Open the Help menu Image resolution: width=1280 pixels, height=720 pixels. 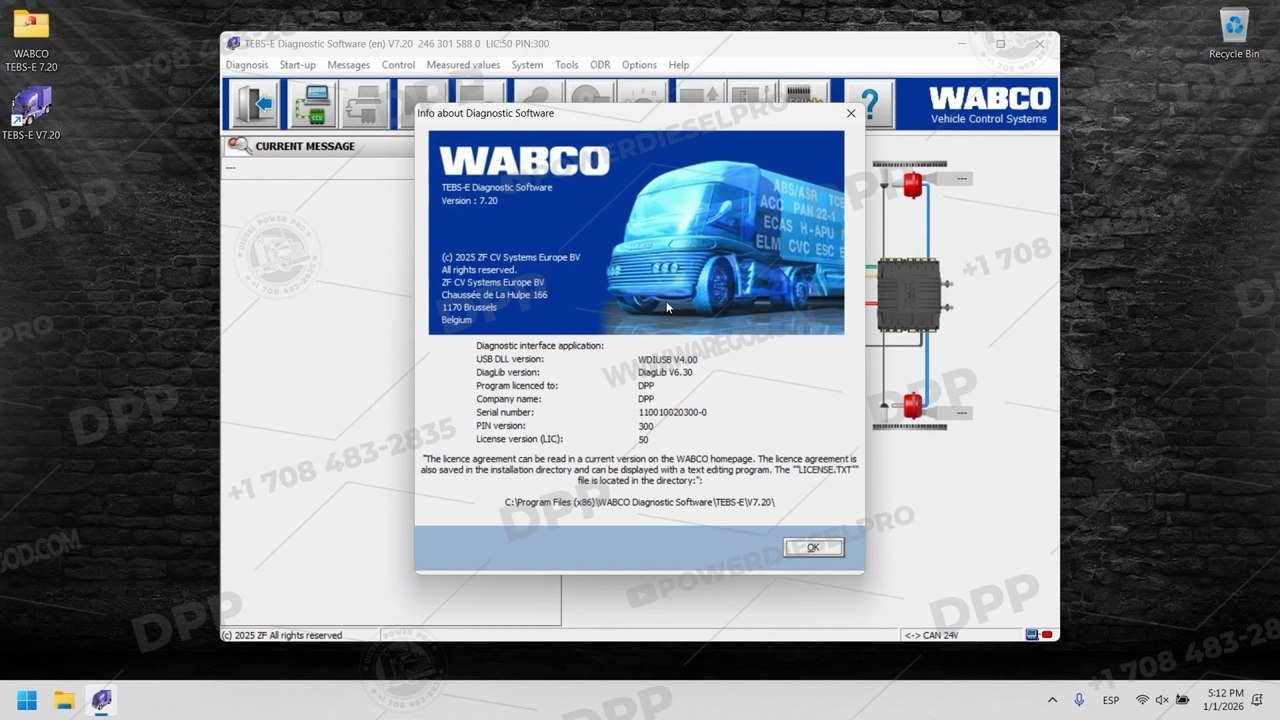[x=679, y=65]
